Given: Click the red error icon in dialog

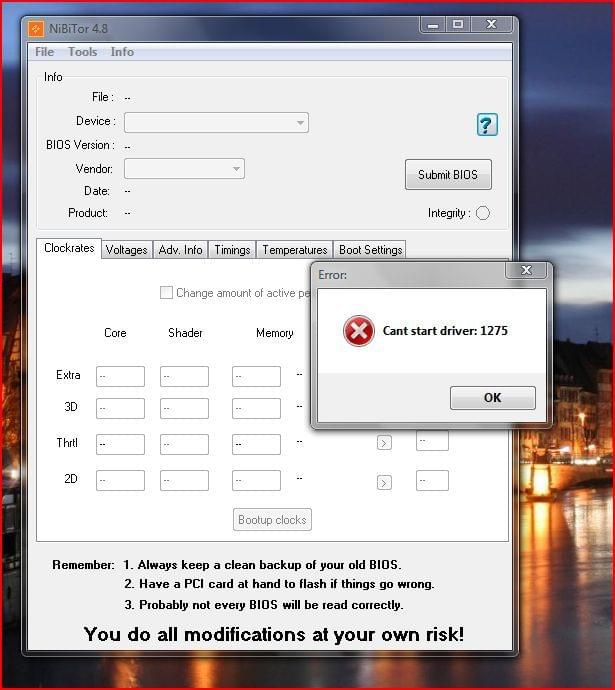Looking at the screenshot, I should coord(359,331).
